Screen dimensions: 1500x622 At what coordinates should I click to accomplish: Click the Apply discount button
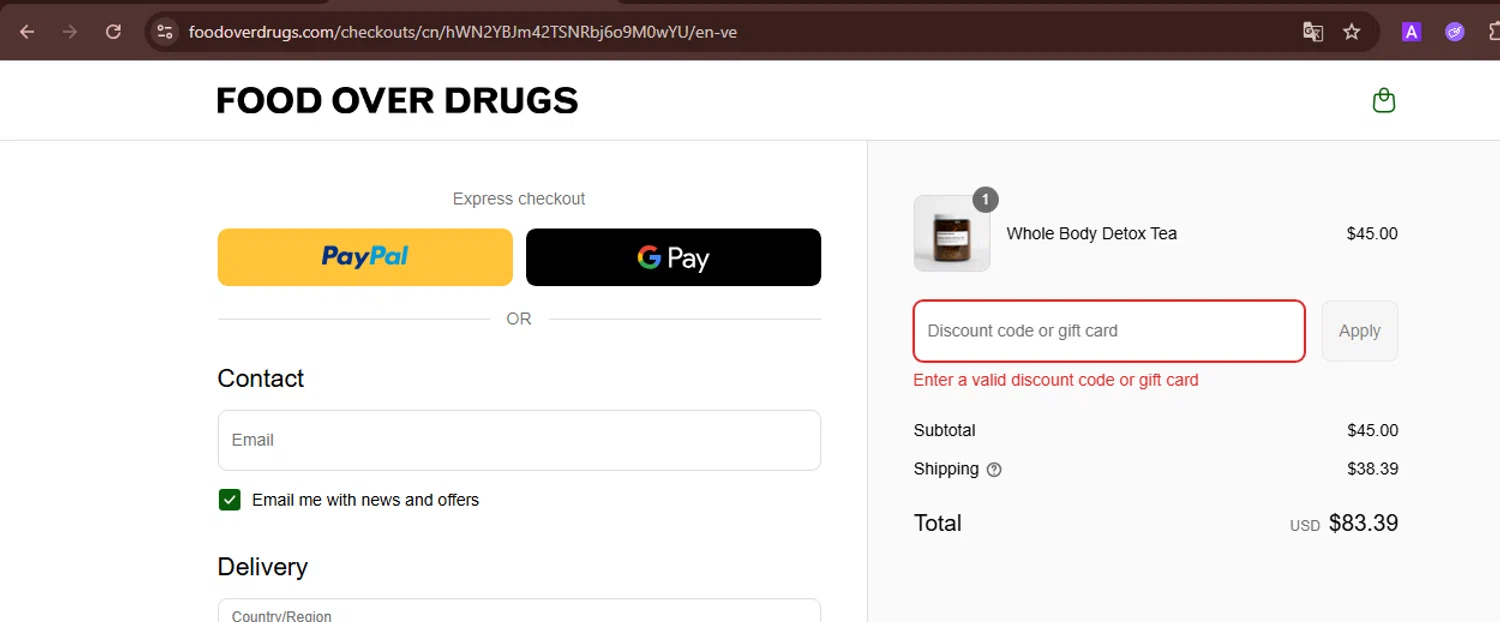click(x=1360, y=331)
